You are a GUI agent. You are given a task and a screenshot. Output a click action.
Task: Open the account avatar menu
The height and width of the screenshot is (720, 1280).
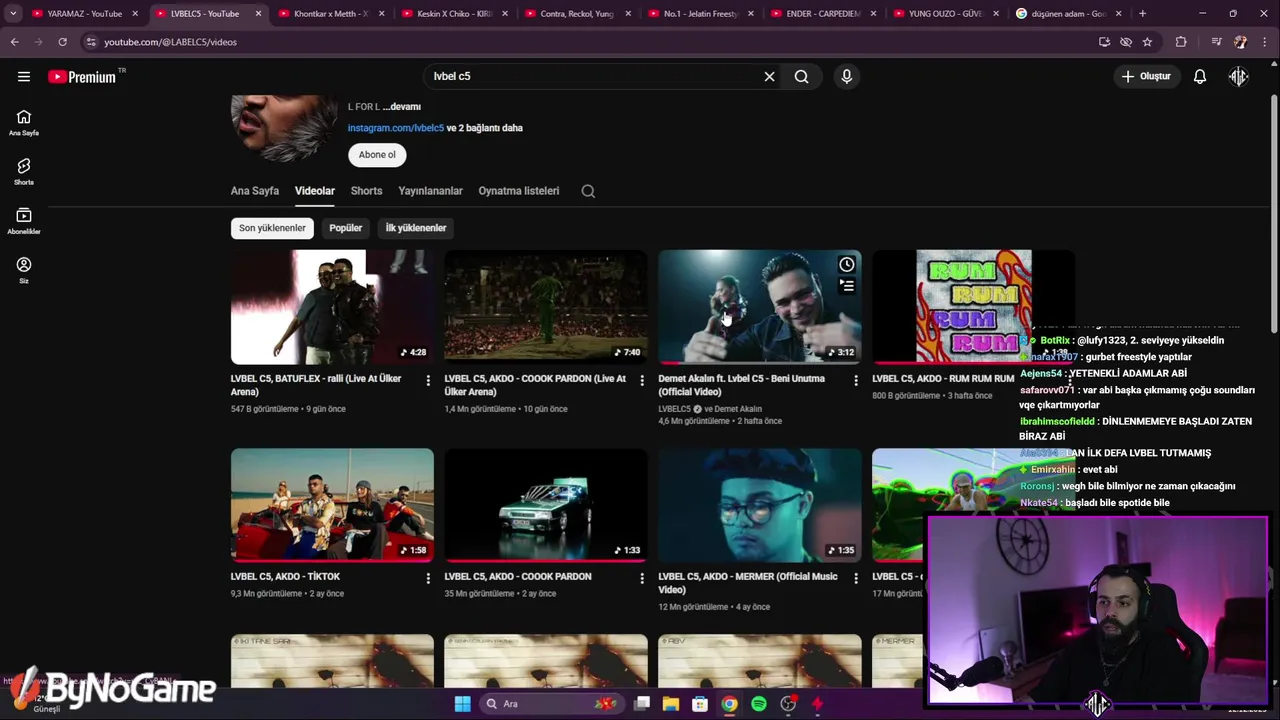coord(1238,76)
